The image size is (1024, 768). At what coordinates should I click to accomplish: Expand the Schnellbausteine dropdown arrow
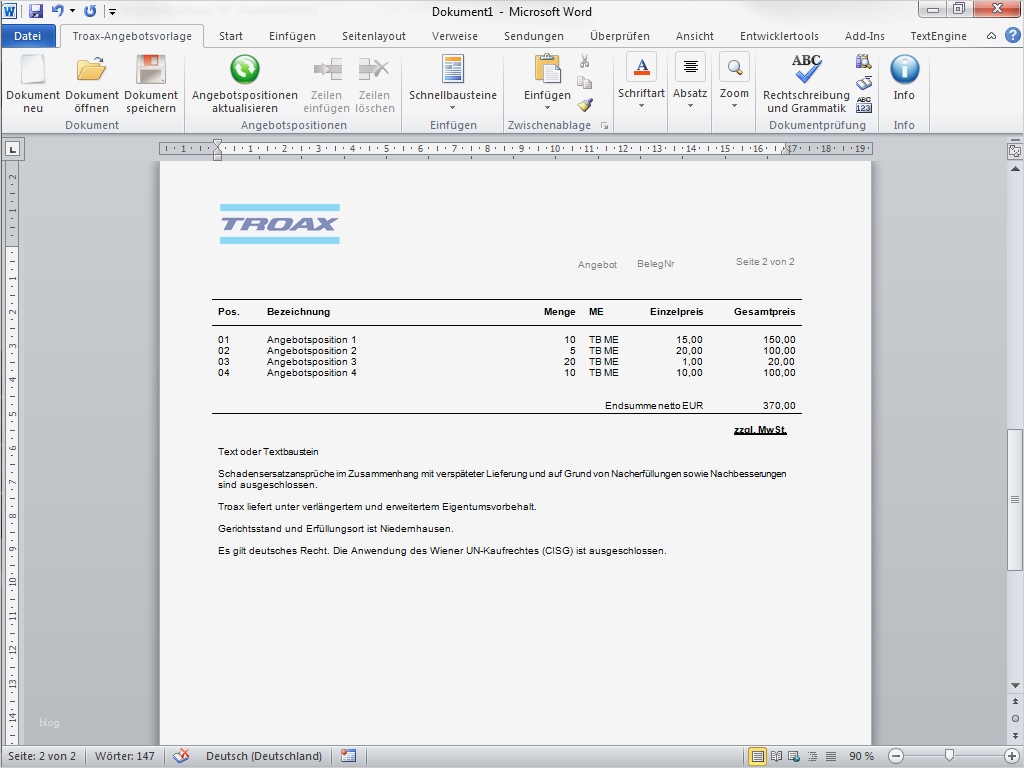click(x=453, y=107)
